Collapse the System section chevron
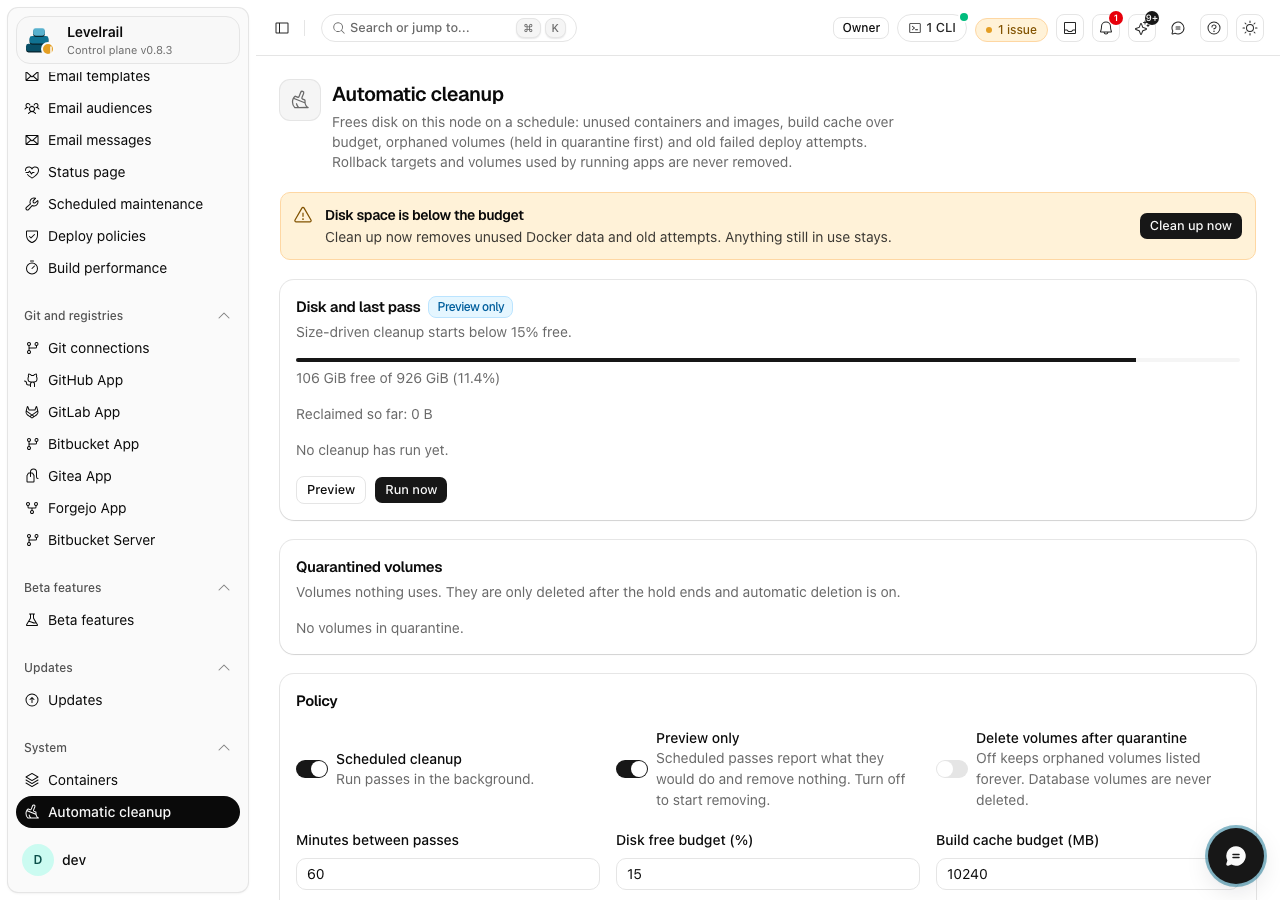 [224, 748]
